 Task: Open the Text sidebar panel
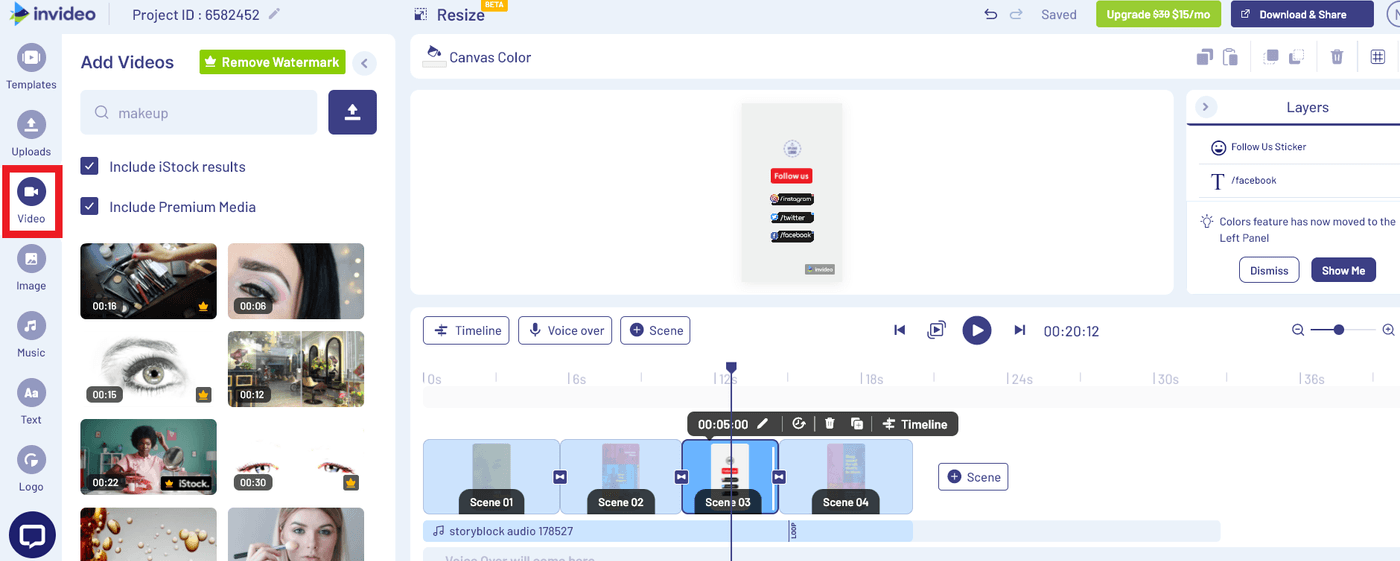(31, 401)
